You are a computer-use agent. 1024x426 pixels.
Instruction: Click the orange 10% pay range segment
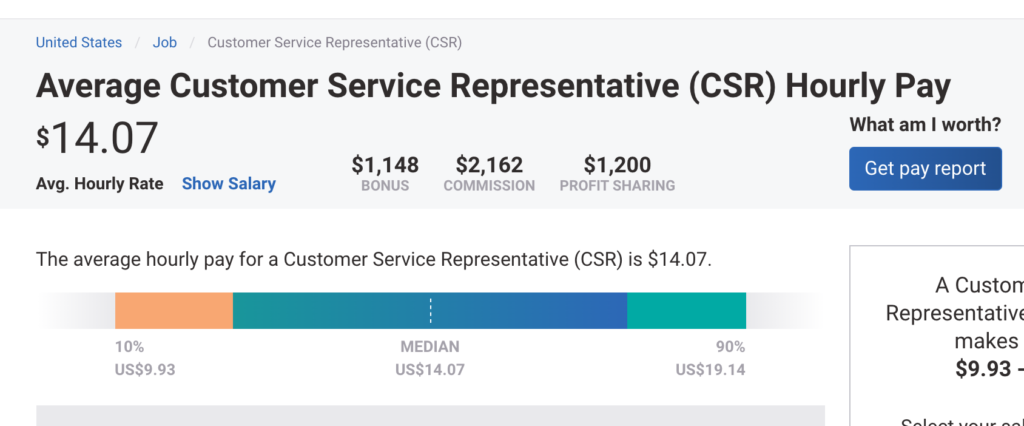174,311
